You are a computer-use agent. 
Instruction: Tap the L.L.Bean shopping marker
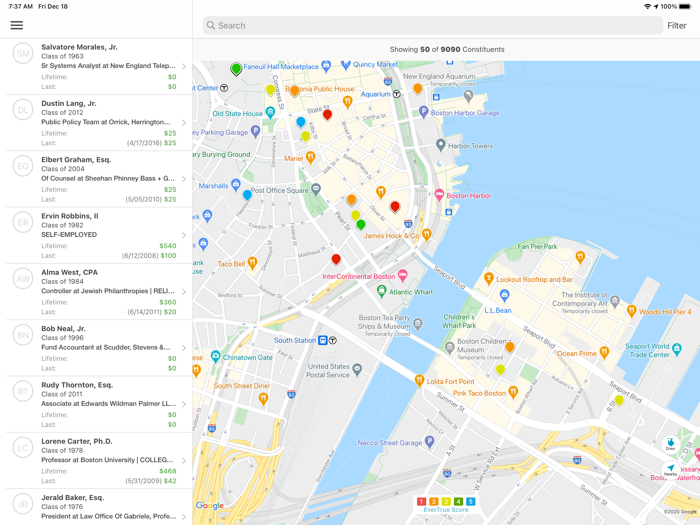pos(504,295)
